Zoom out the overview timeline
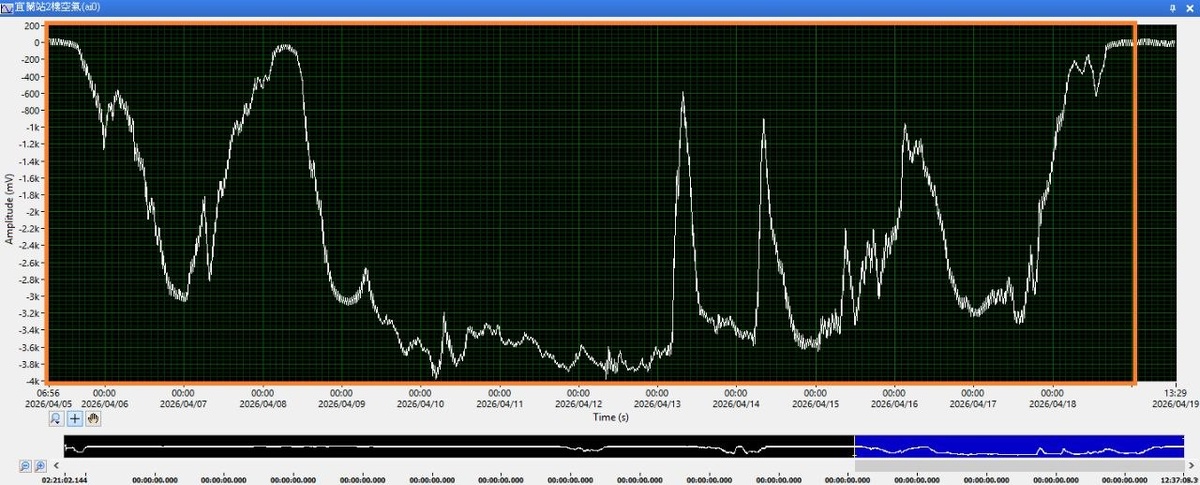This screenshot has height=485, width=1200. point(26,466)
